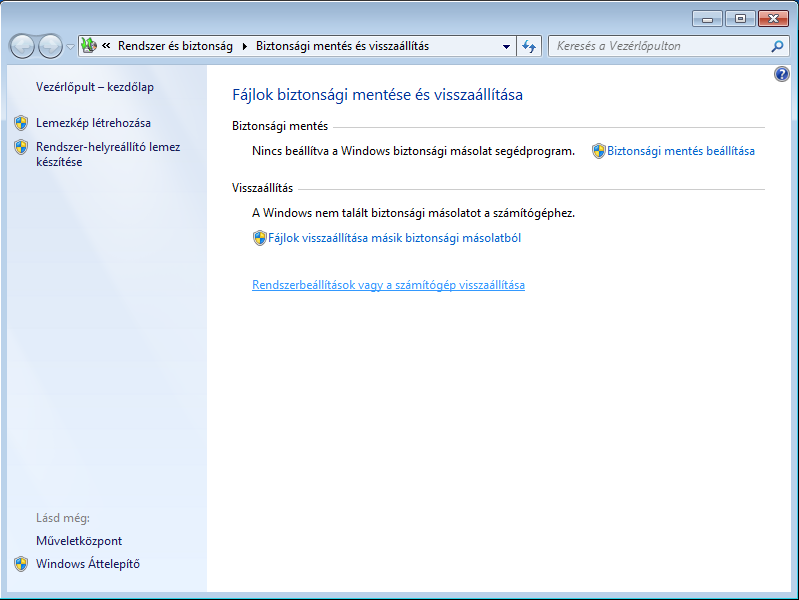Click the Fájlok biztonsági mentése és visszaállítása heading

click(378, 95)
